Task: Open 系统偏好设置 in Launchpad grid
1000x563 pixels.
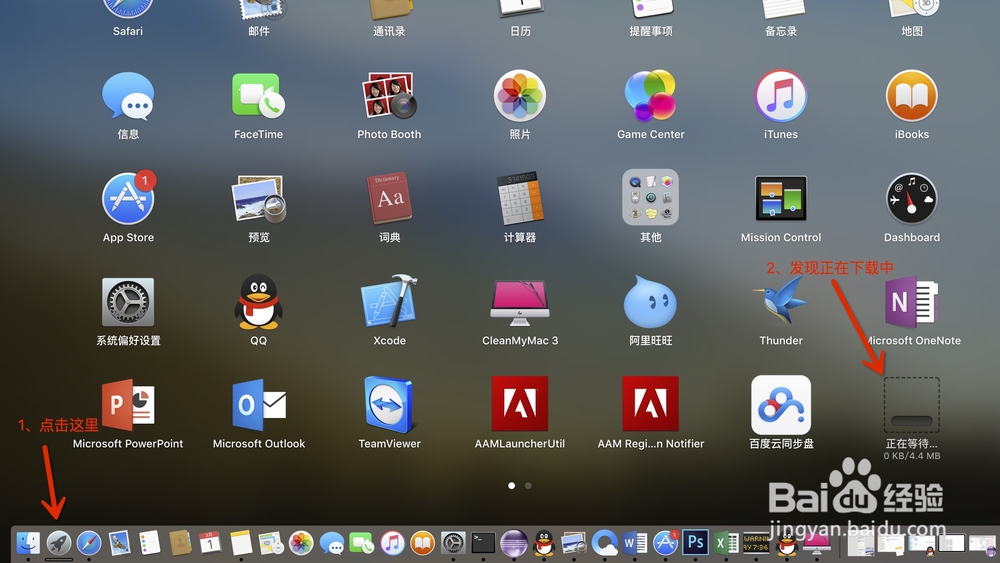Action: click(128, 302)
